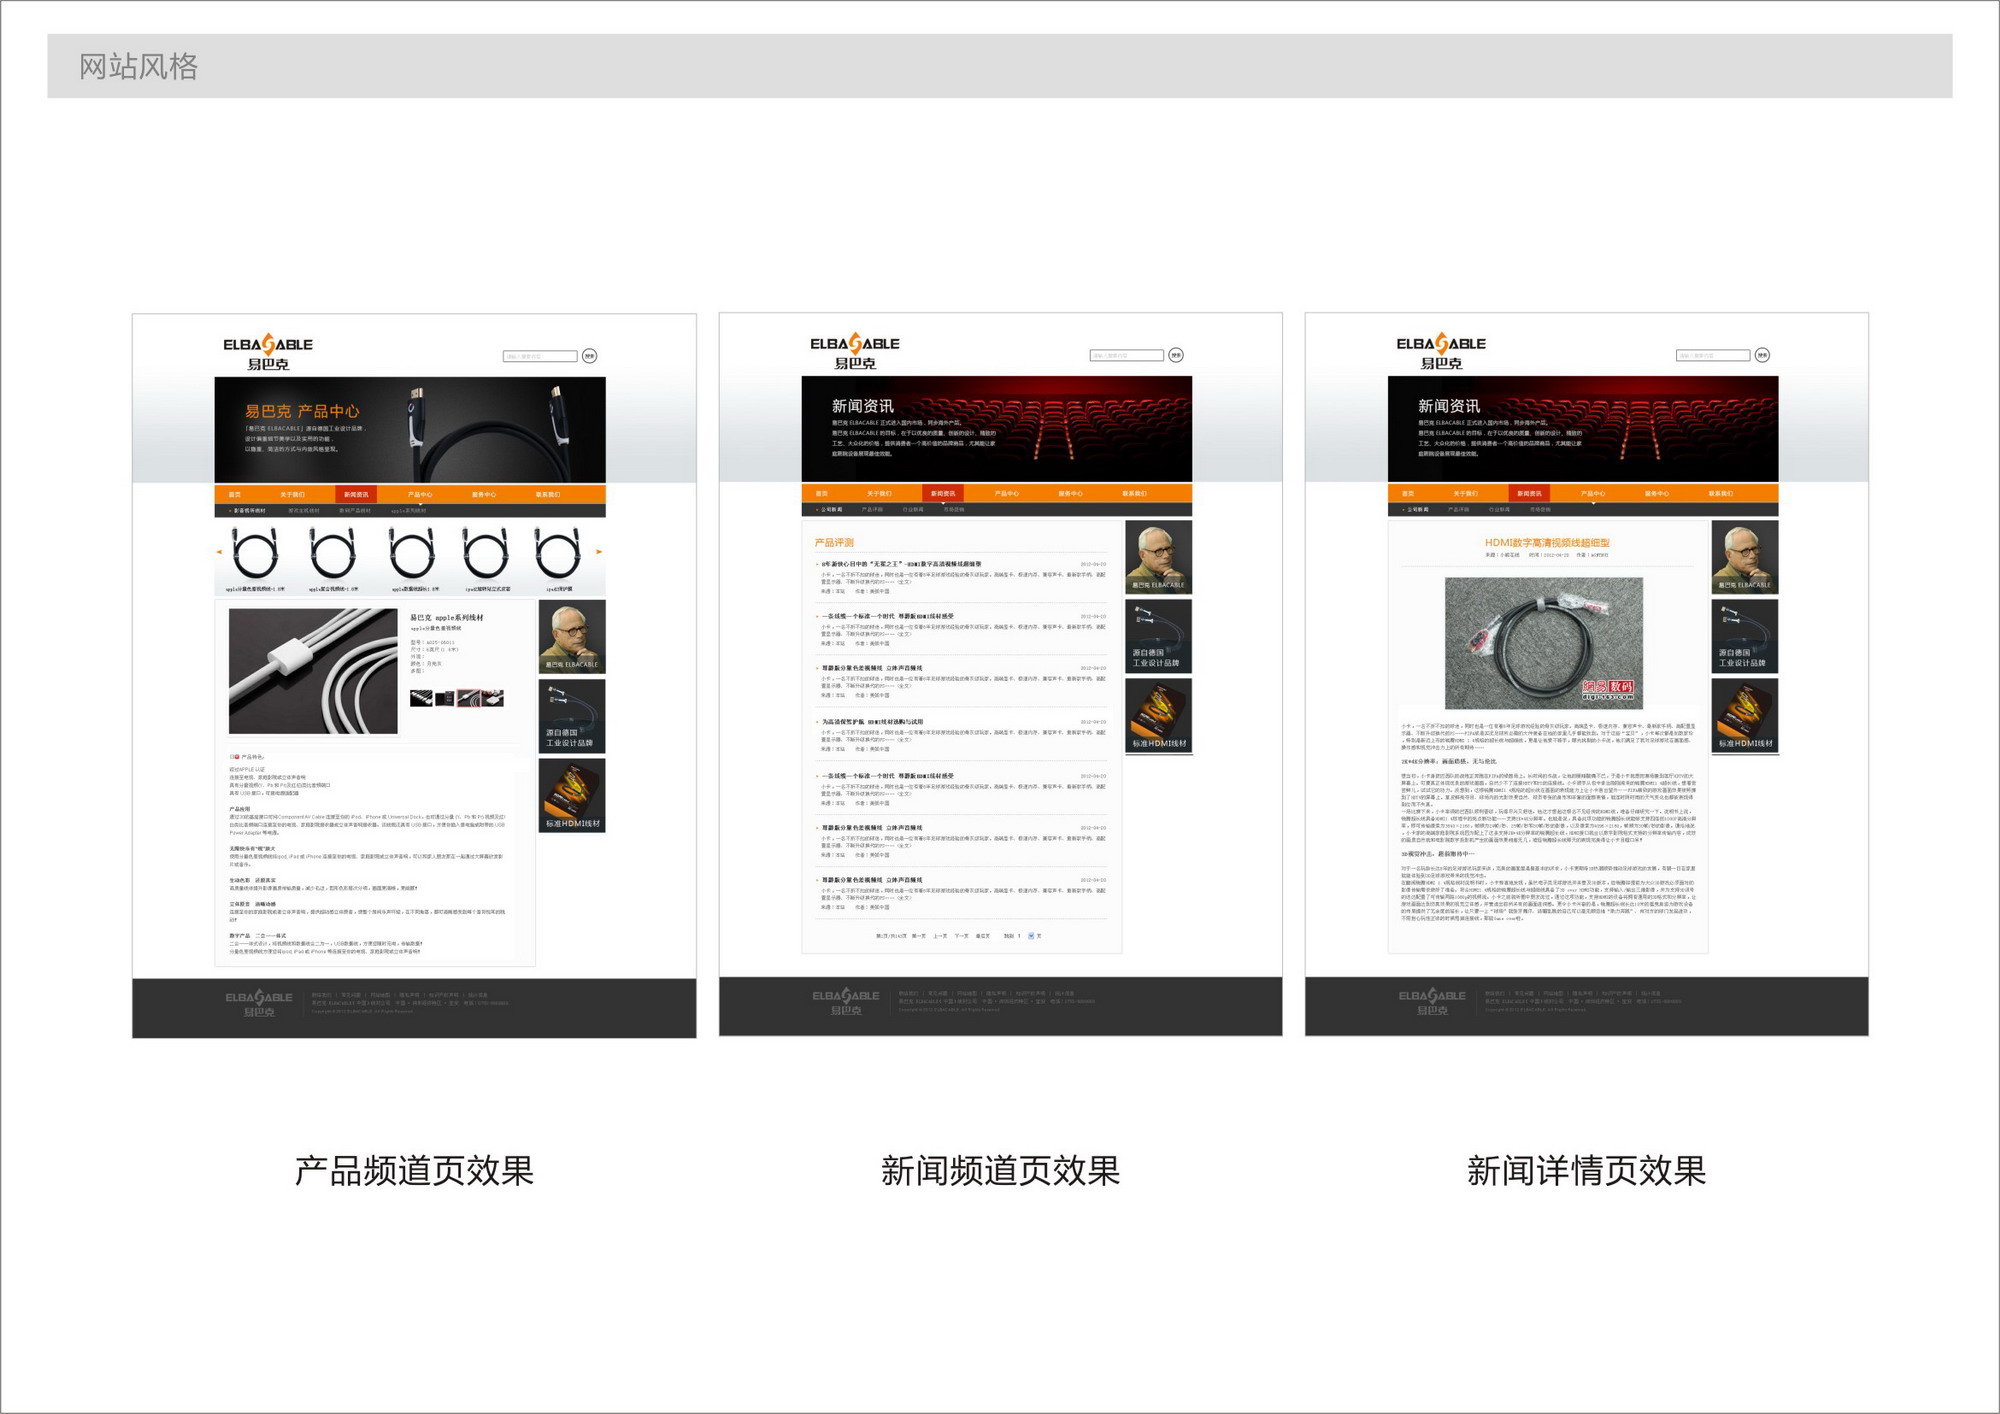Viewport: 2000px width, 1414px height.
Task: Select apple系列线材 sub-nav on product page
Action: click(408, 511)
